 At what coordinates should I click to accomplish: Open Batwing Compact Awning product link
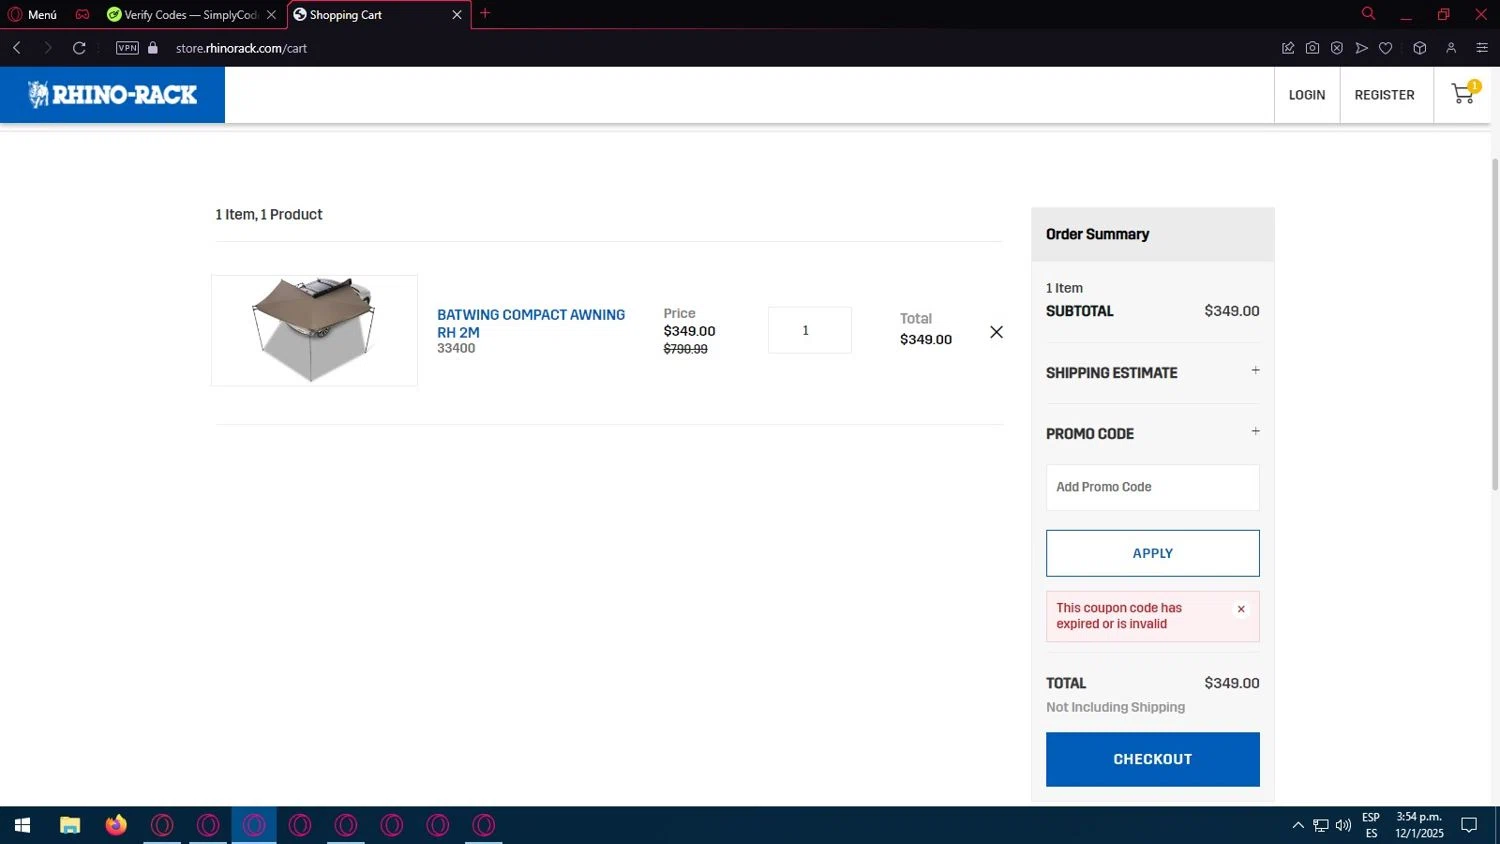(531, 323)
